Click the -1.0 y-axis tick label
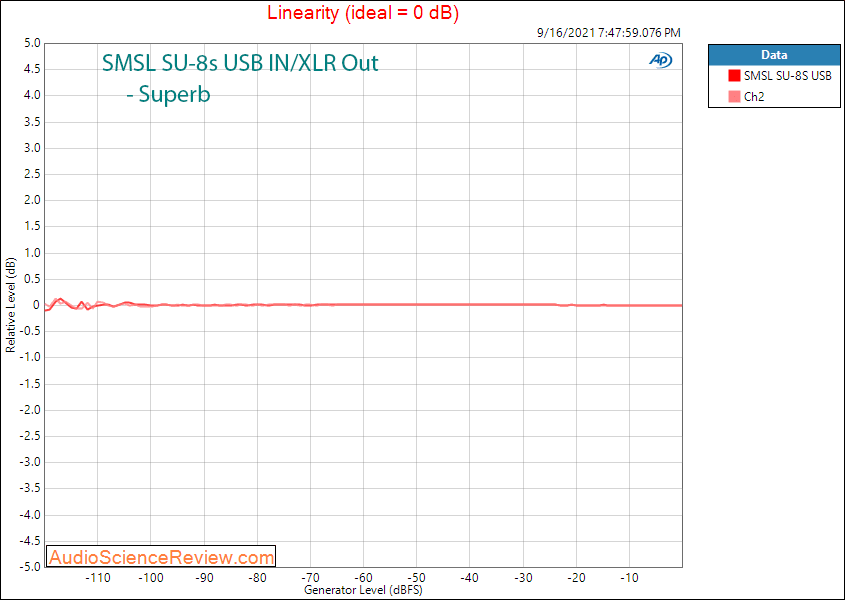 click(30, 357)
